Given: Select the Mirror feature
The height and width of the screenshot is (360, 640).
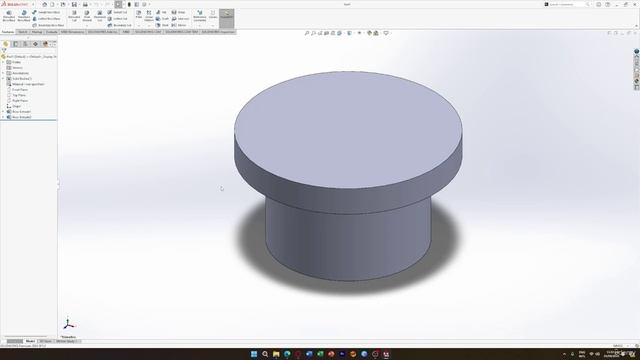Looking at the screenshot, I should coord(179,25).
